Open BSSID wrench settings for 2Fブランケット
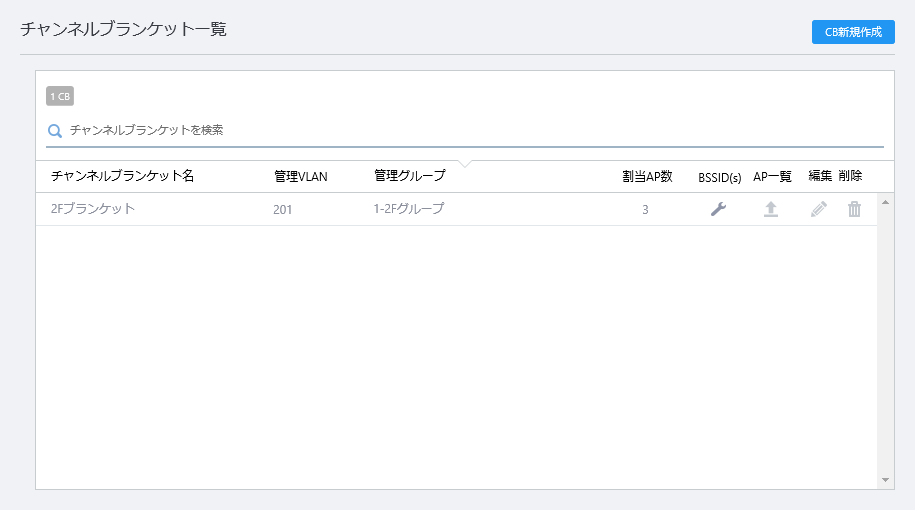 click(718, 209)
